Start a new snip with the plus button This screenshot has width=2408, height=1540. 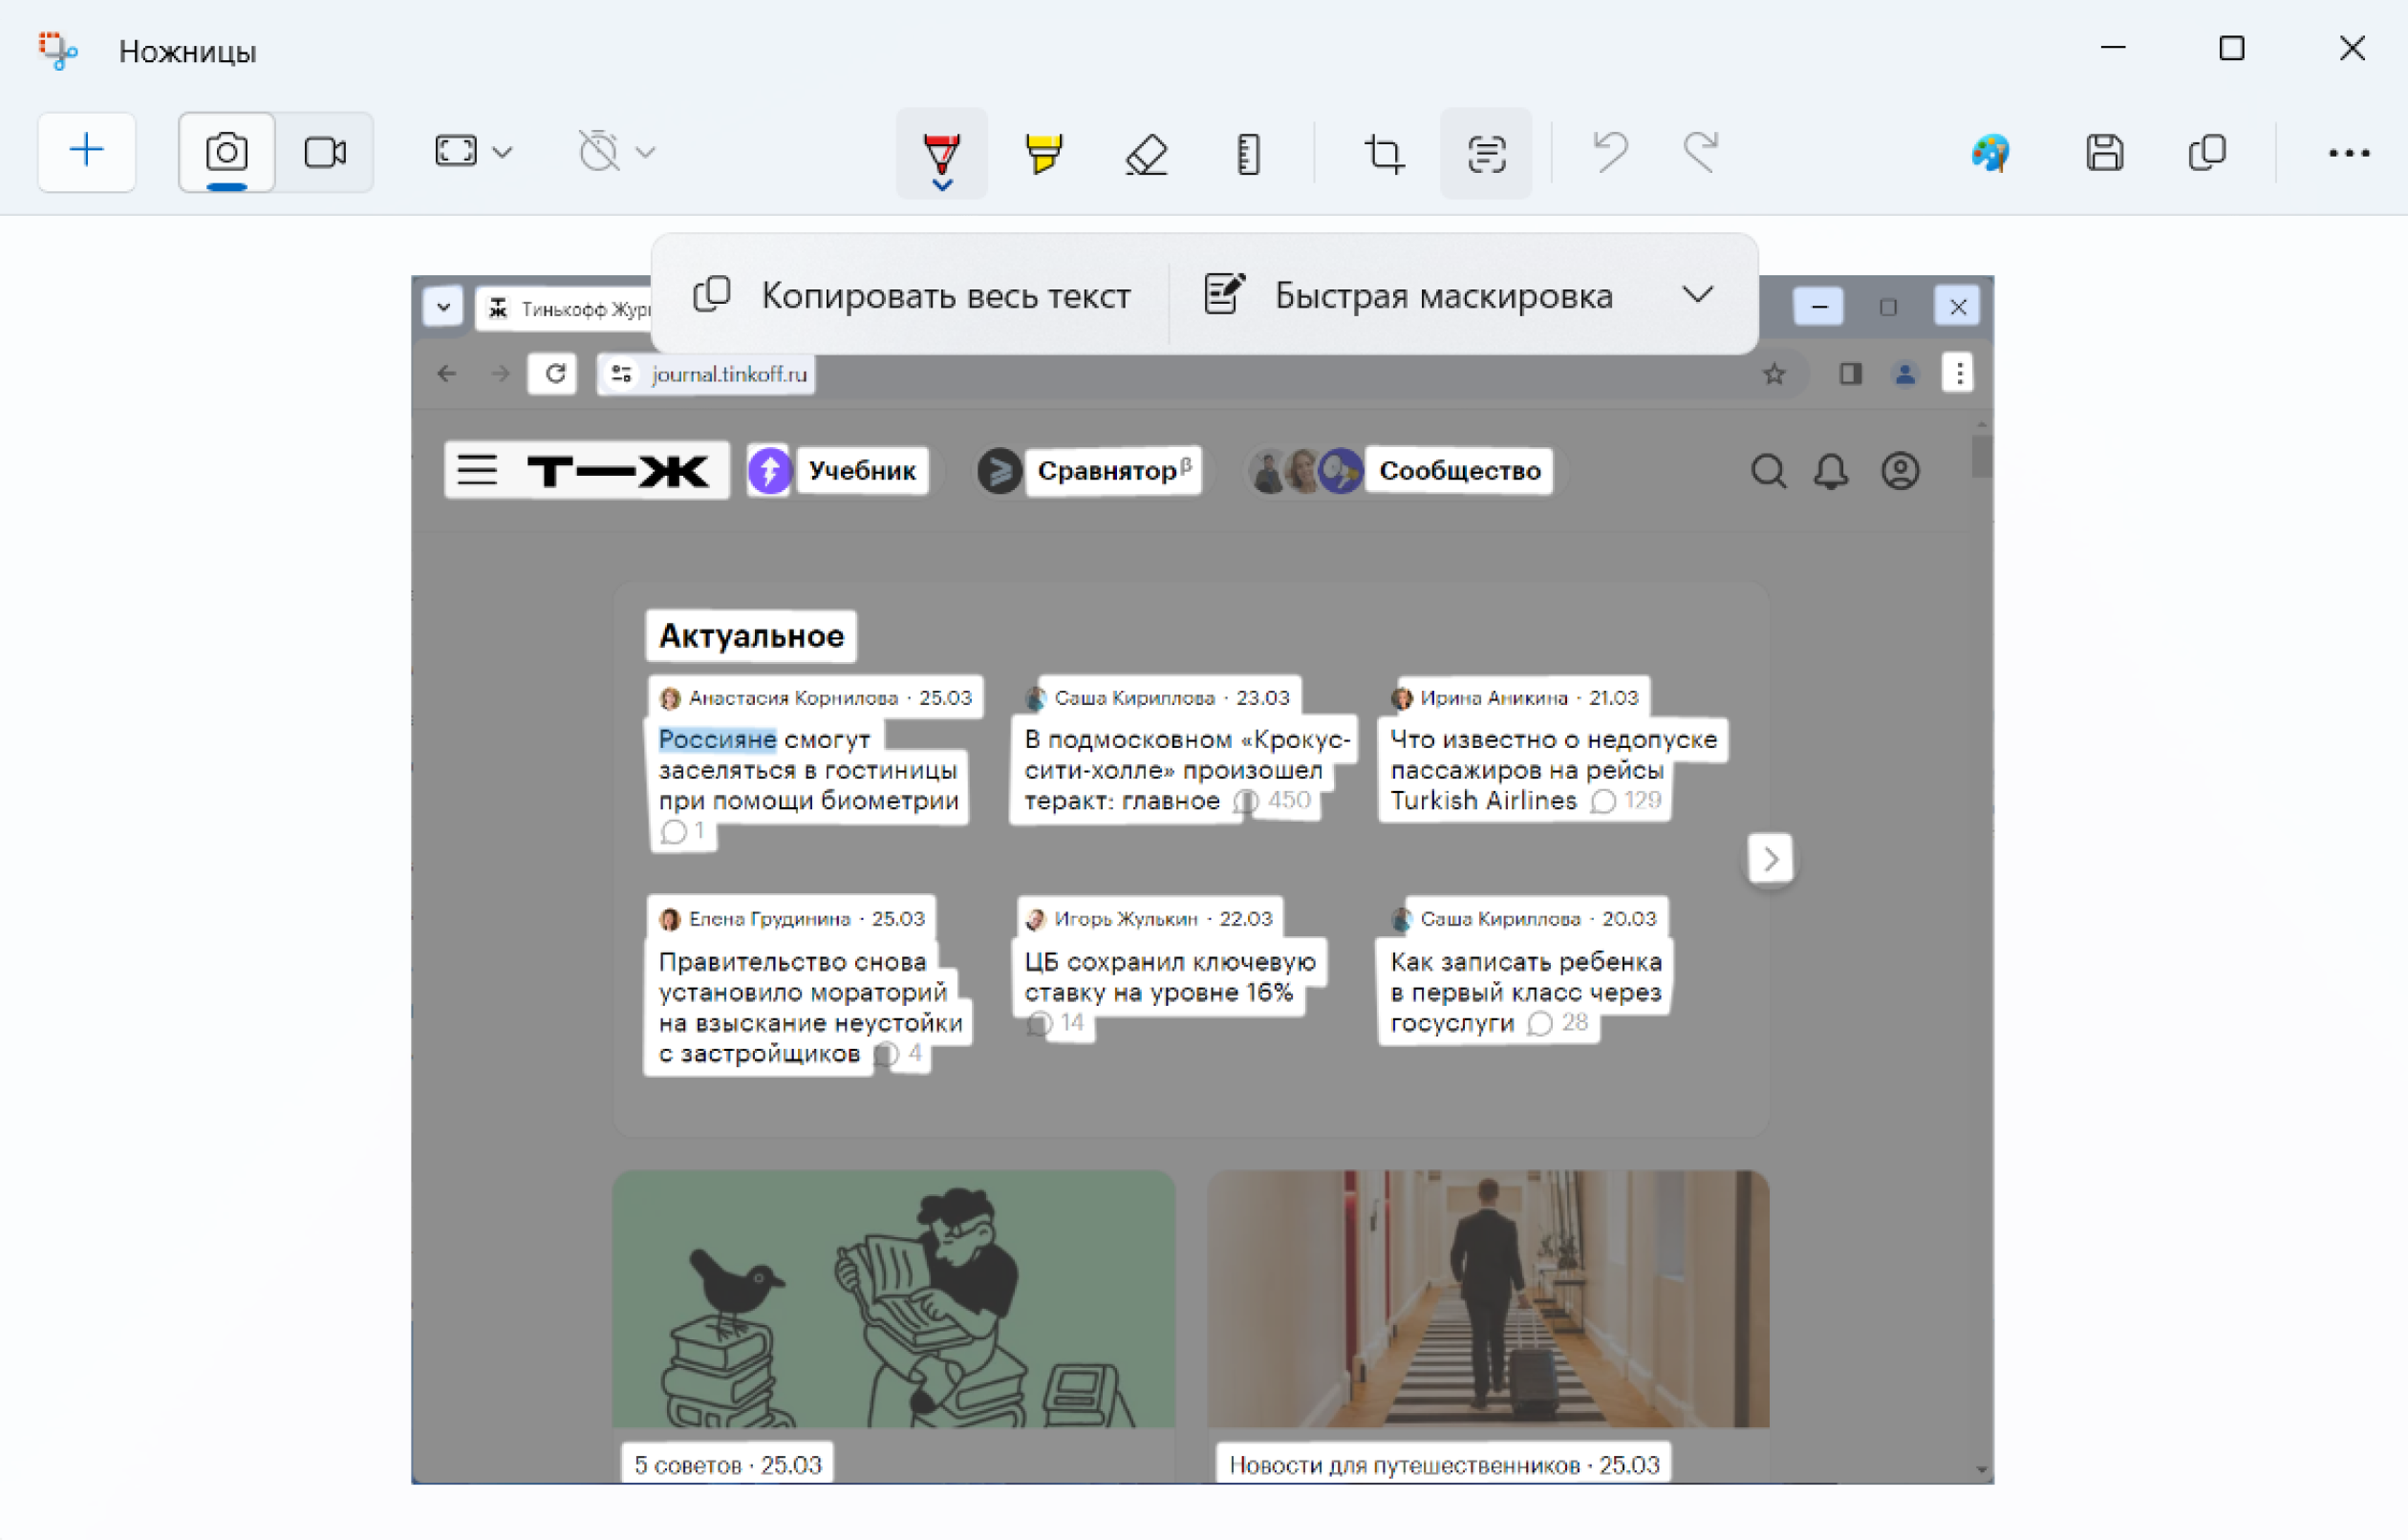(x=87, y=152)
